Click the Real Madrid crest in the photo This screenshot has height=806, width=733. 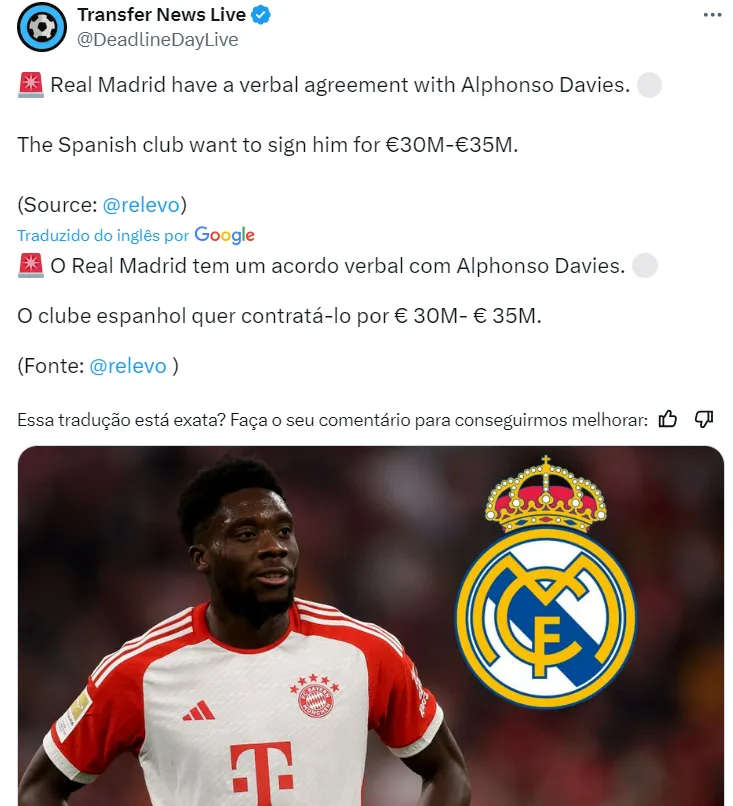[545, 581]
